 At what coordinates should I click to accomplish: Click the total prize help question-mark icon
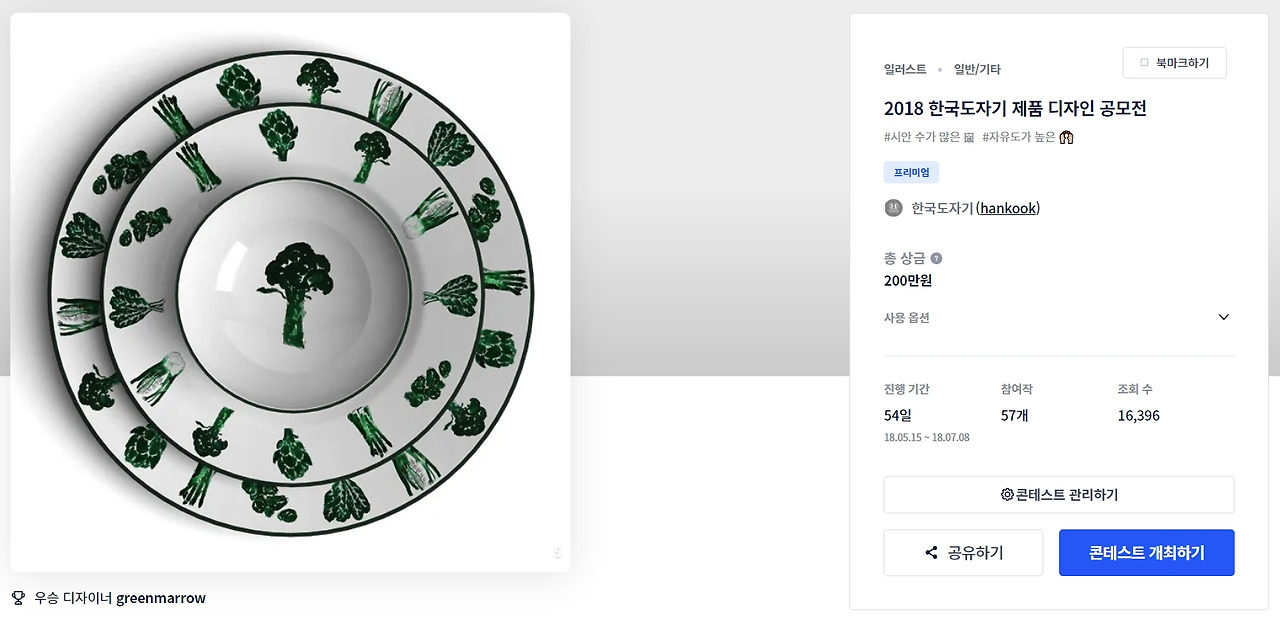pos(936,258)
